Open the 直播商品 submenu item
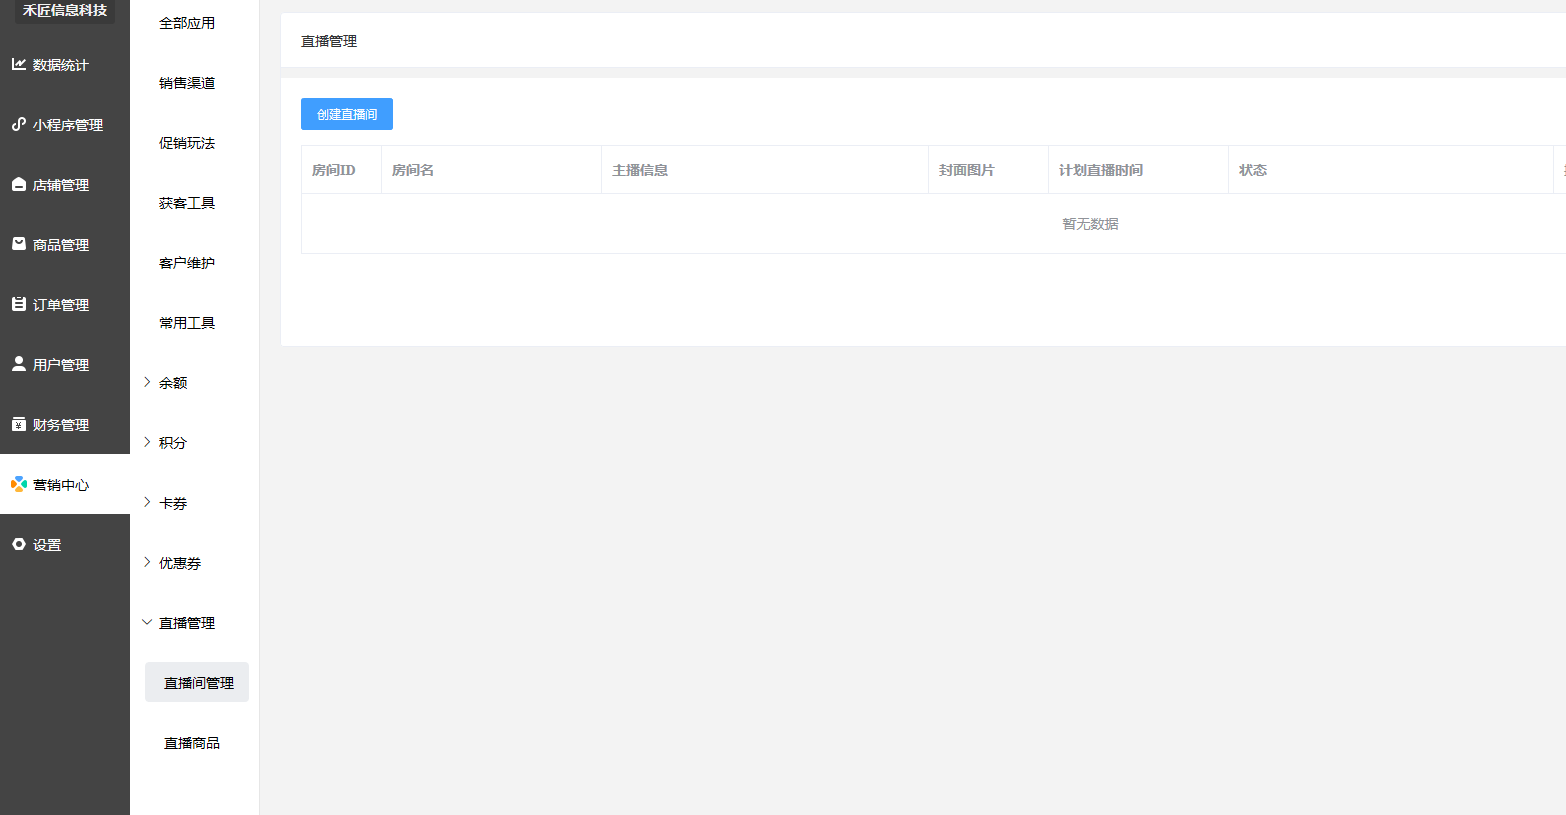 tap(192, 743)
